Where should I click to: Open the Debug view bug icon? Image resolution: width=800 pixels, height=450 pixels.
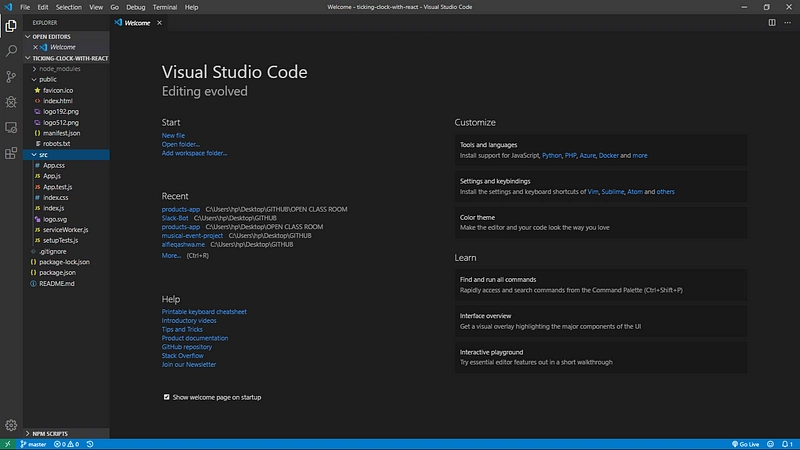click(x=11, y=102)
